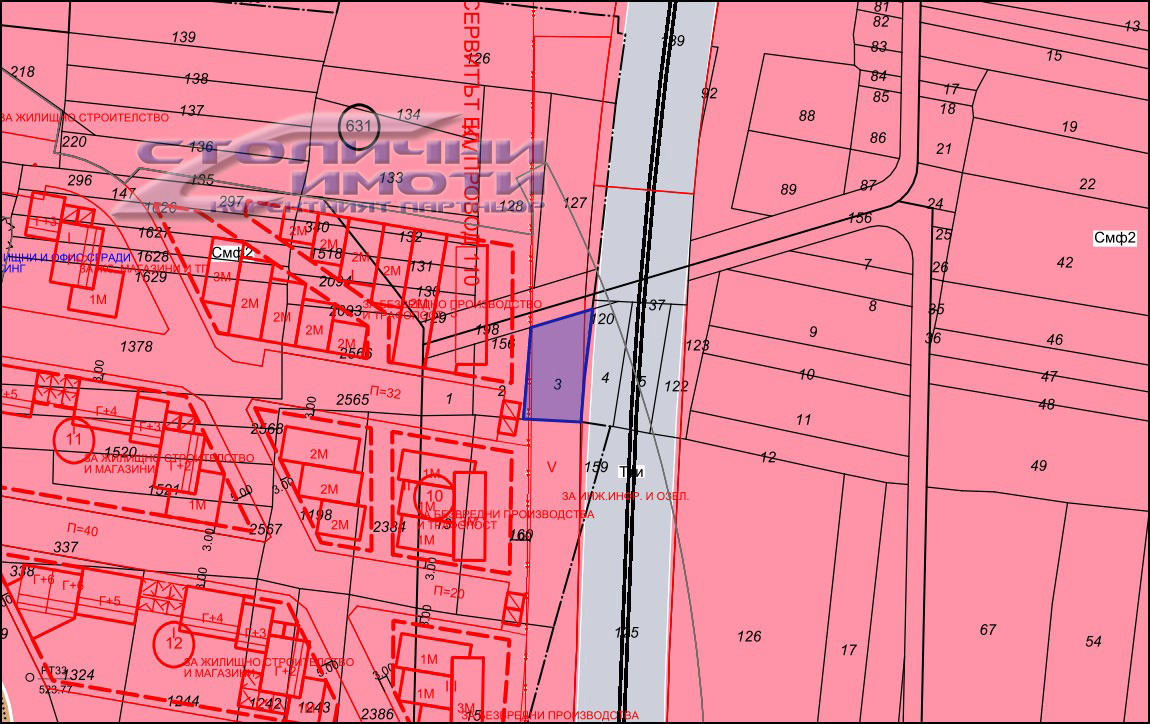Viewport: 1150px width, 724px height.
Task: Click the crossed square symbol beside parcel 2
Action: pyautogui.click(x=510, y=410)
